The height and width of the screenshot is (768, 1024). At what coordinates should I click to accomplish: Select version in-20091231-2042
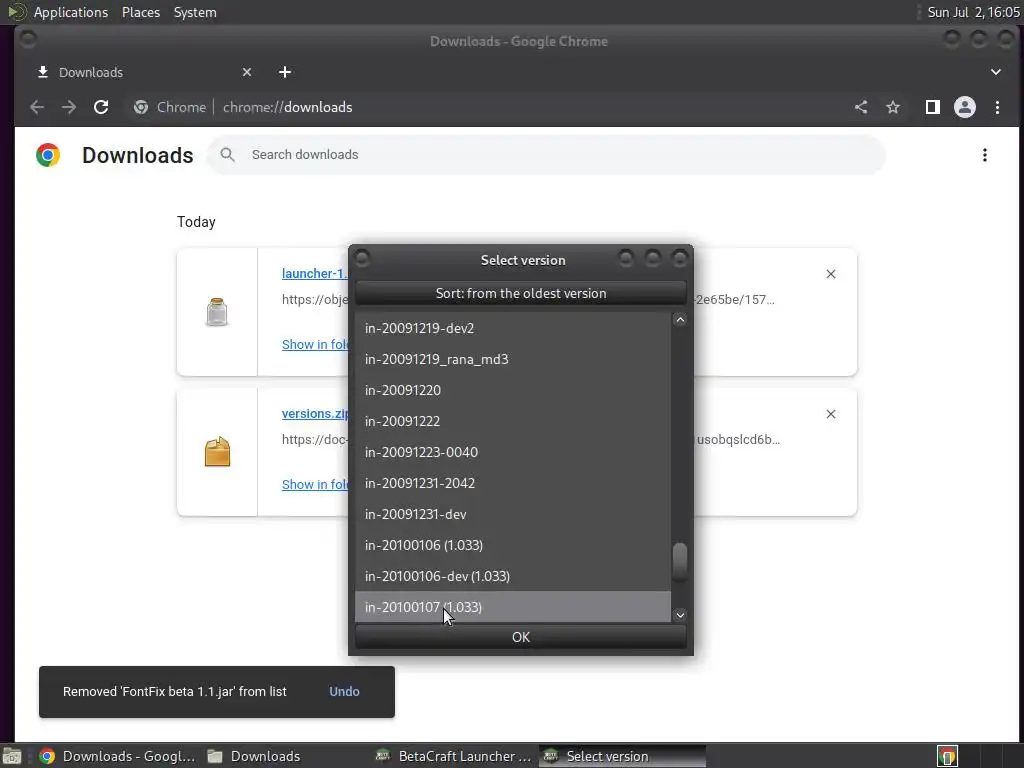coord(513,483)
